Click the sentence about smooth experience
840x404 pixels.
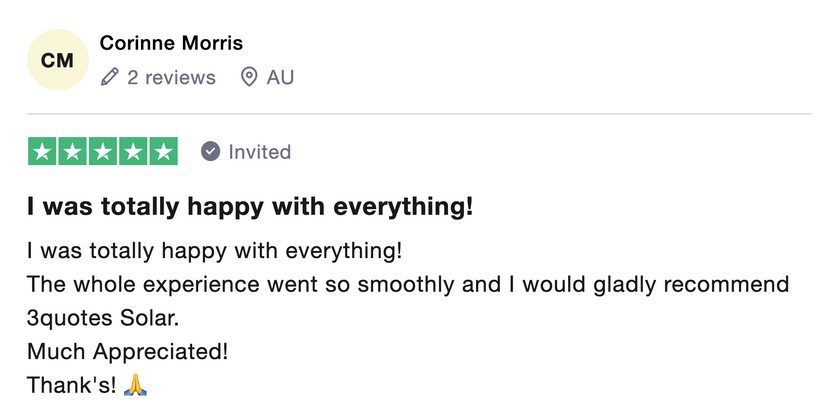408,285
